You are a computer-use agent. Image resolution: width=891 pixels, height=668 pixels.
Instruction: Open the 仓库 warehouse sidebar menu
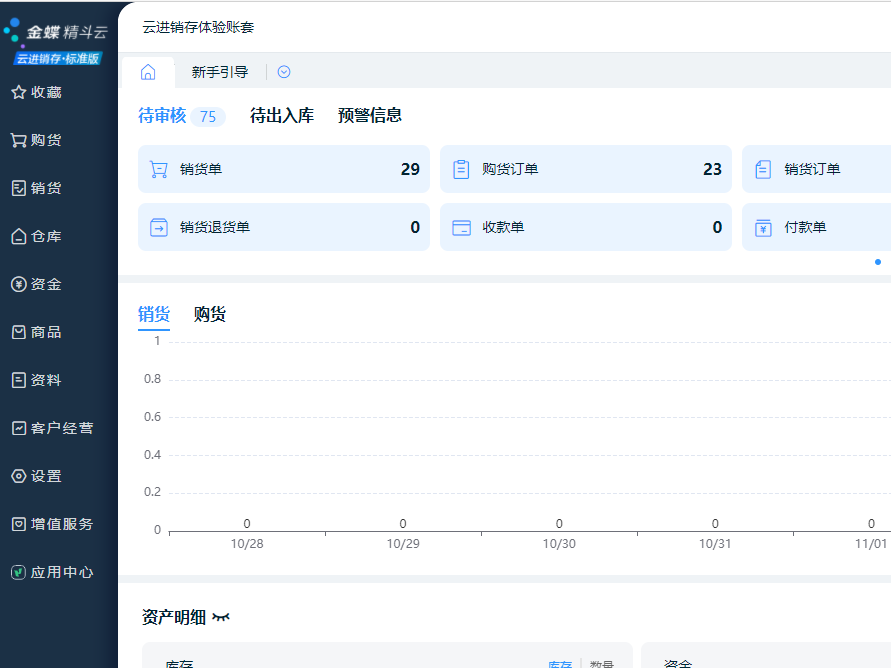pos(37,236)
